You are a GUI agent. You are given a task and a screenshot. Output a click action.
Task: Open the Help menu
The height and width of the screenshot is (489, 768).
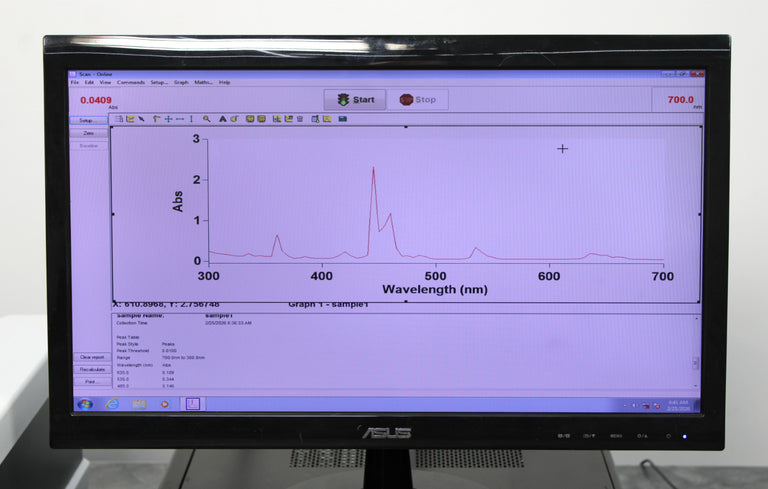click(x=224, y=82)
